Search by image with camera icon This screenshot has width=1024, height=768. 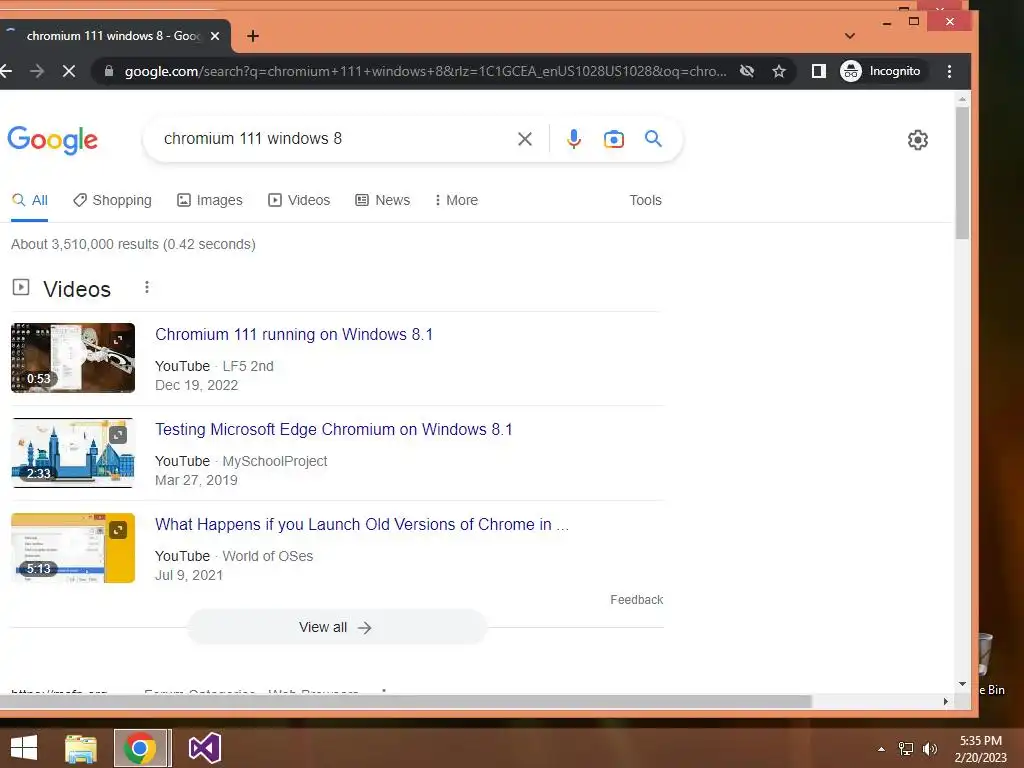click(x=614, y=139)
